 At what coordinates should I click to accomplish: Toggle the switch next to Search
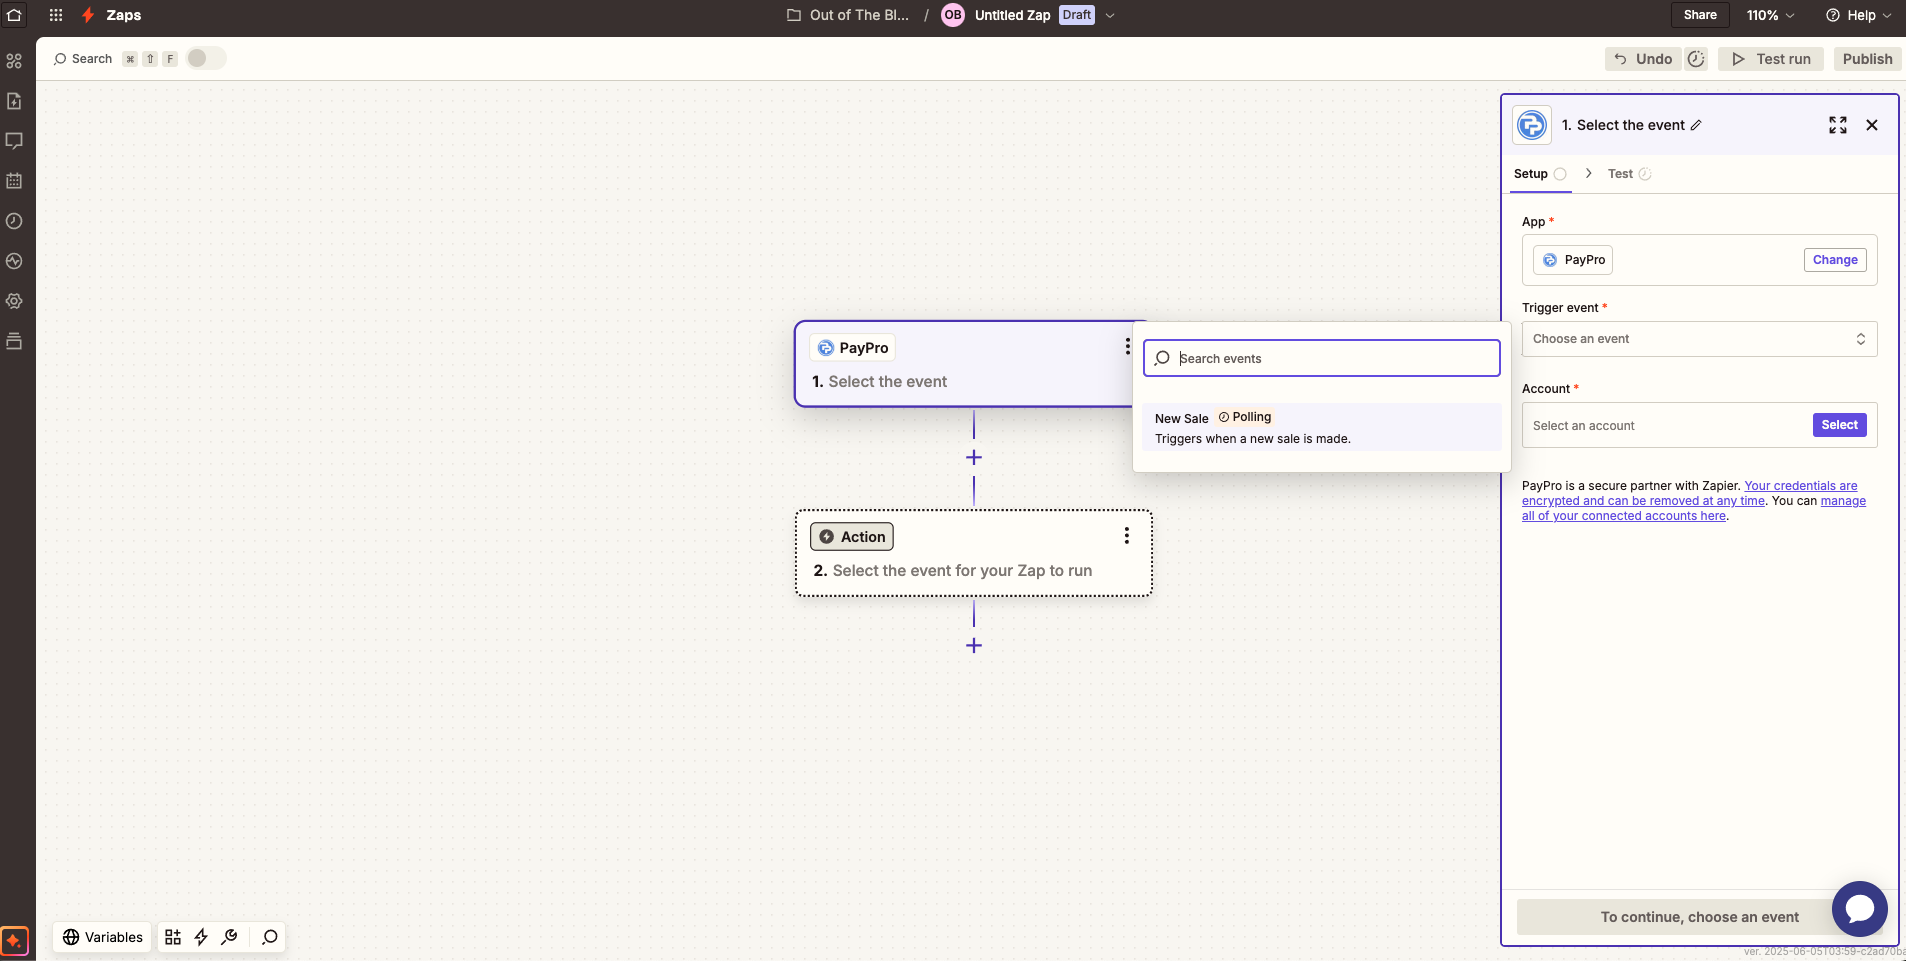pos(206,58)
